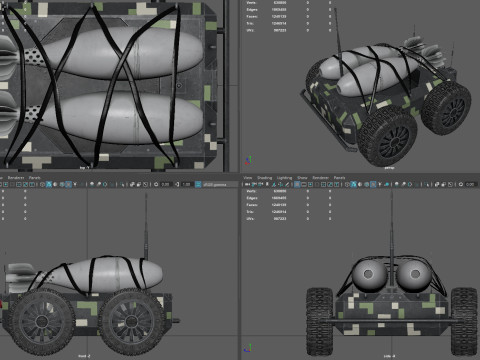
Task: Click Bookmarks icon in side view toolbar
Action: [267, 184]
